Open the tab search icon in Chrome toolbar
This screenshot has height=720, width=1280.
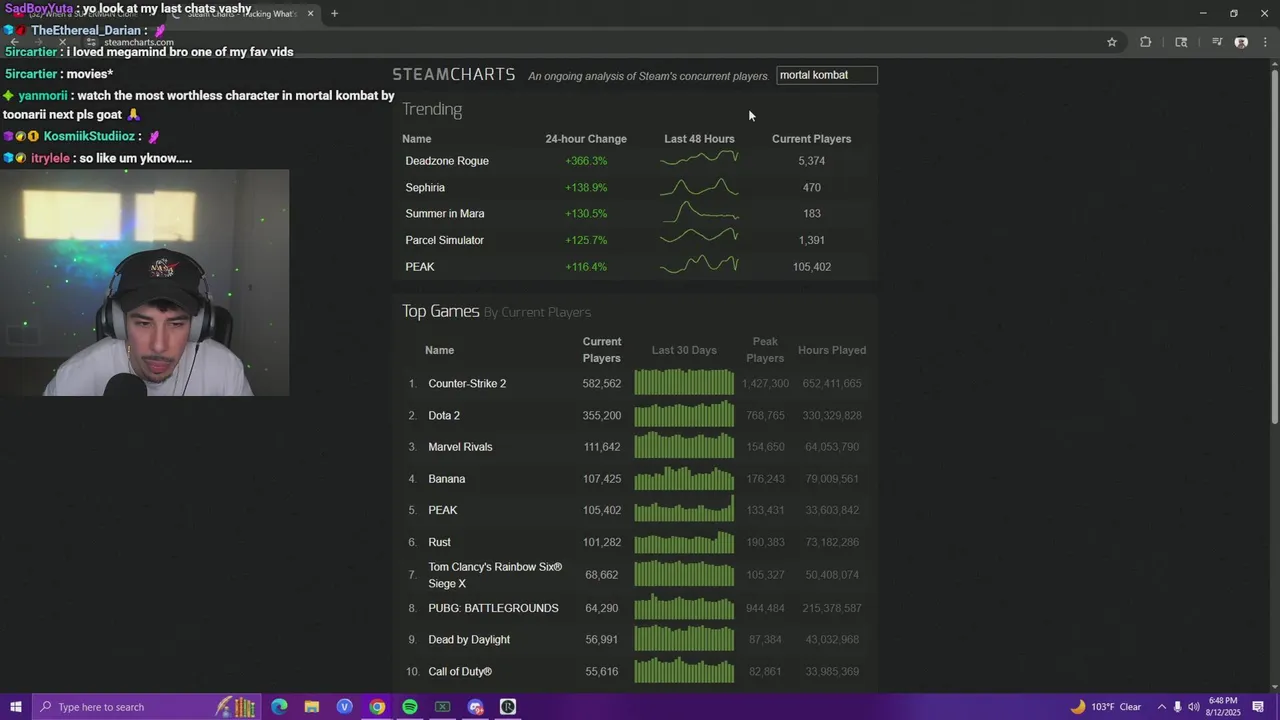(x=1181, y=42)
